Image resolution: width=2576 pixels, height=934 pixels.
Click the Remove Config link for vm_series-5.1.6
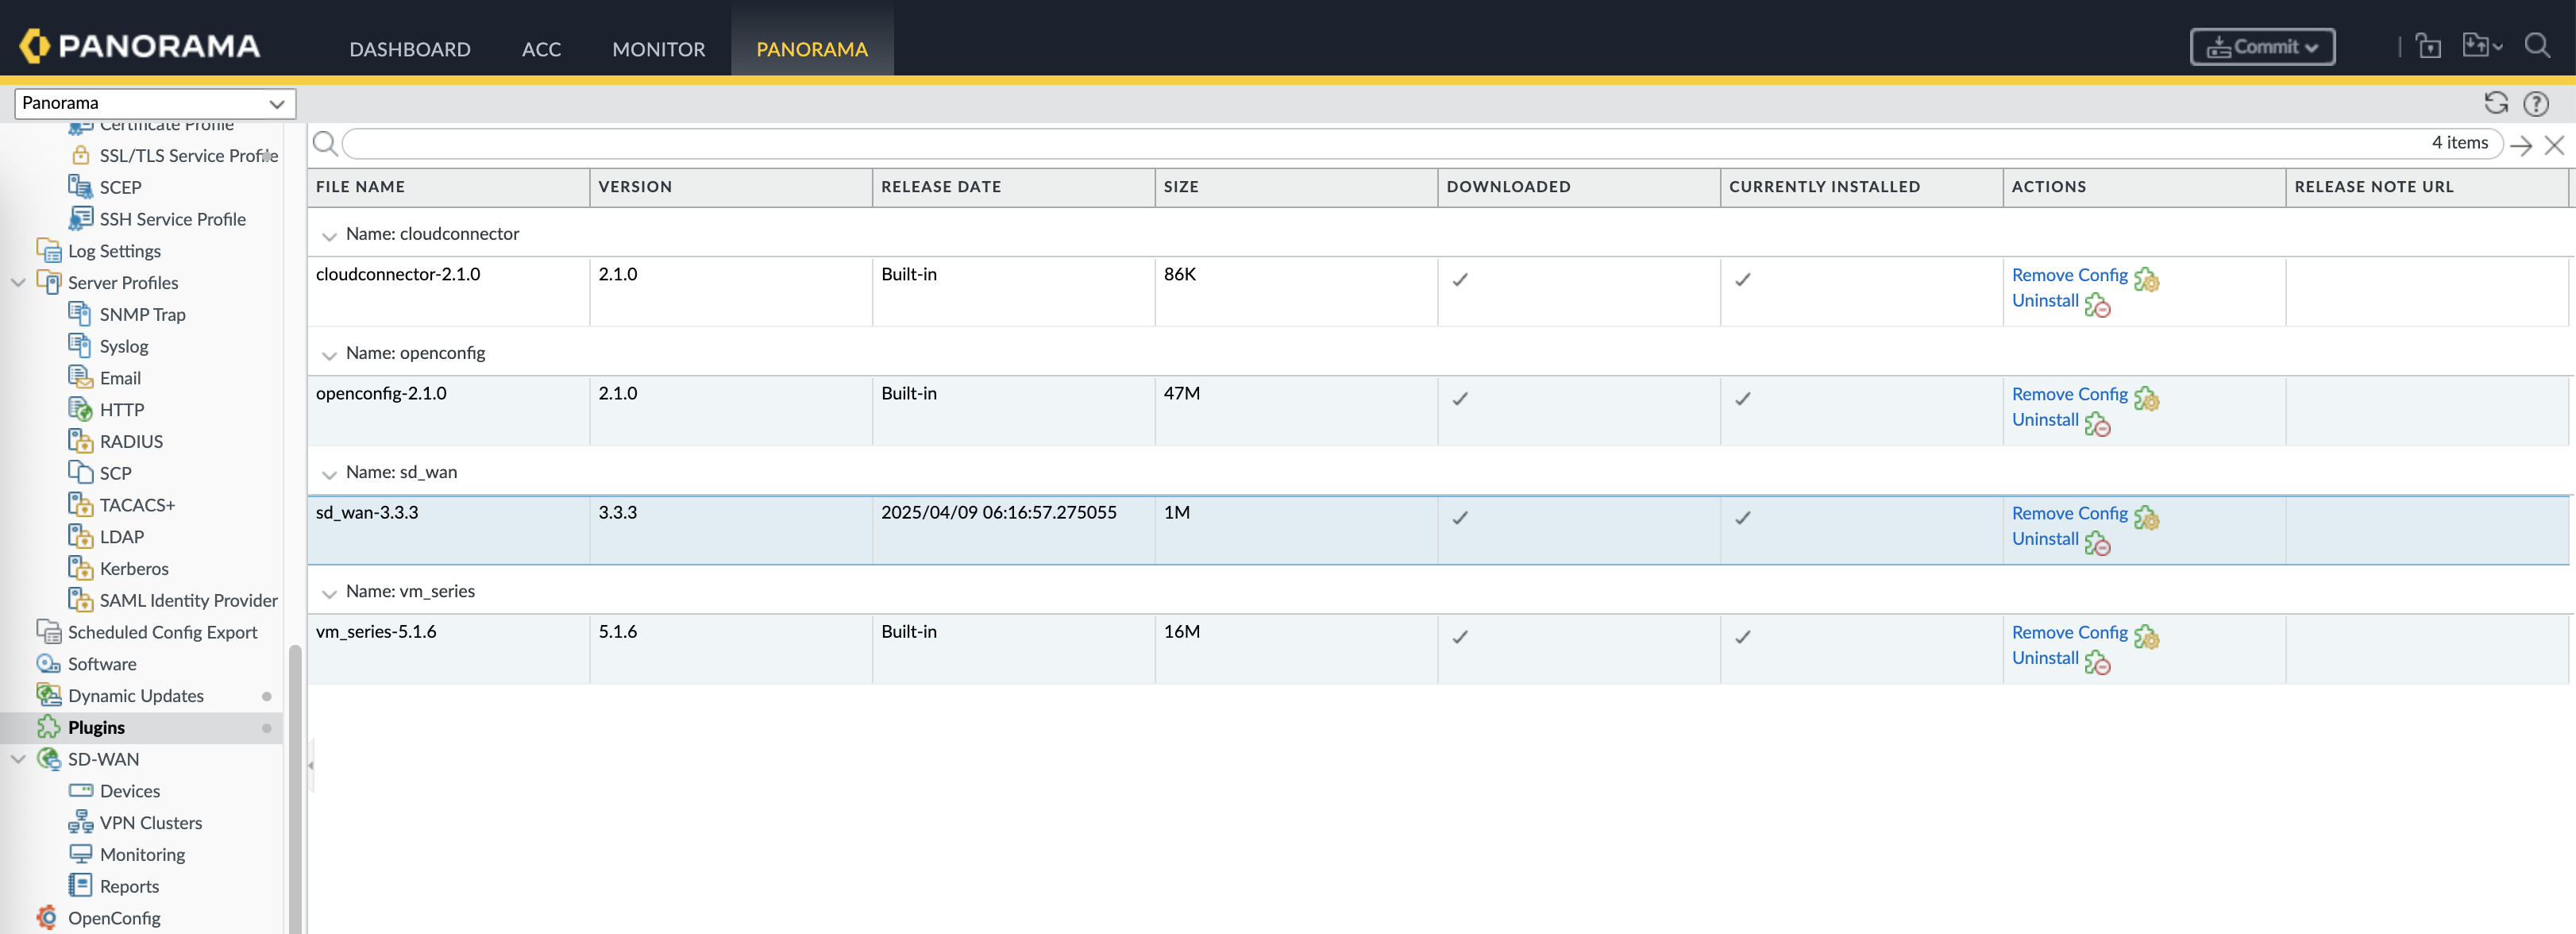[2069, 632]
